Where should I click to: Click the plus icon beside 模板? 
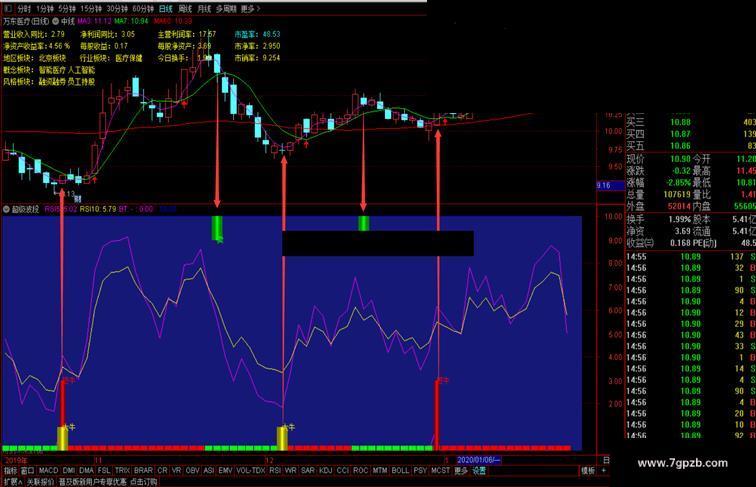coord(604,471)
